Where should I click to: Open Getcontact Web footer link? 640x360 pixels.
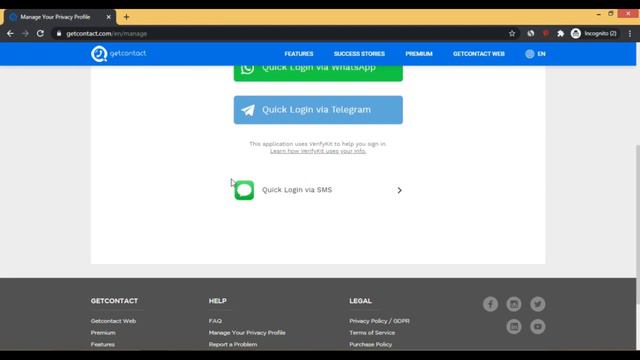tap(113, 321)
